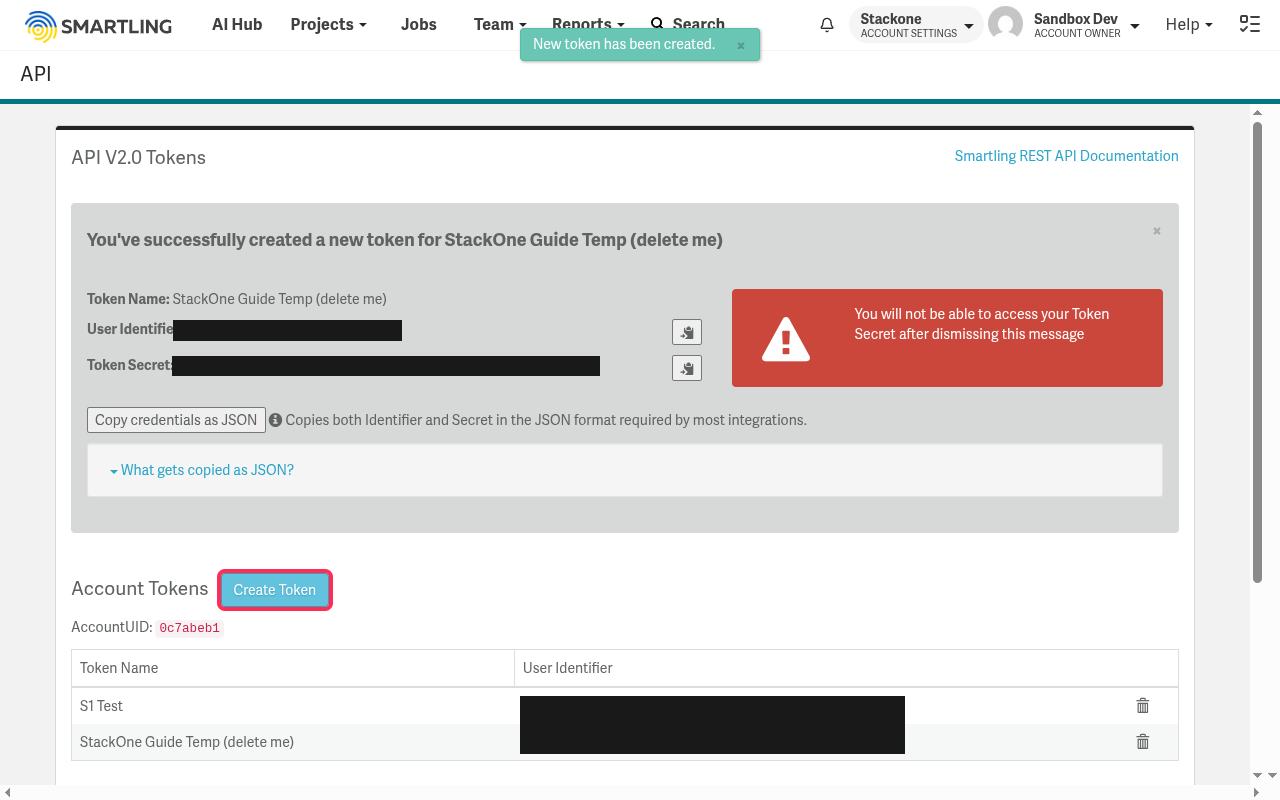Copy the Token Secret to clipboard

click(687, 368)
